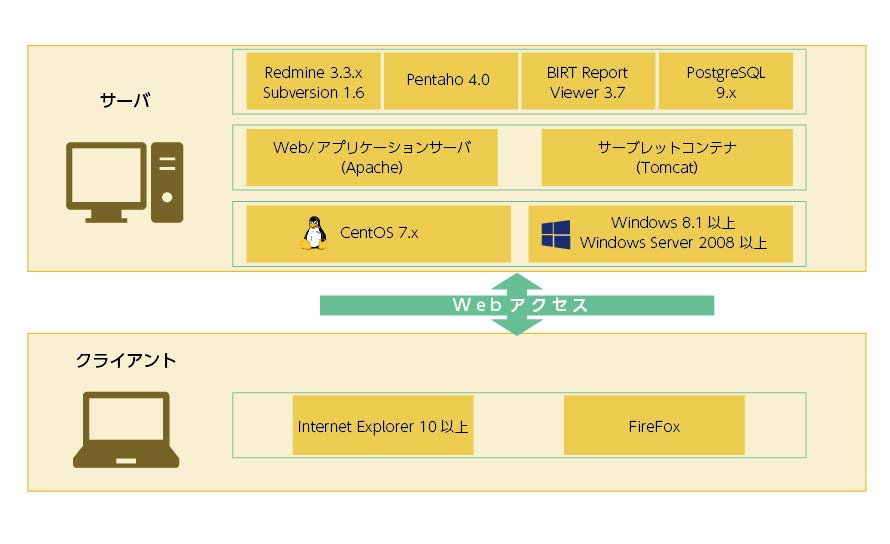Image resolution: width=890 pixels, height=544 pixels.
Task: Click the Web/アプリケーションサーバ (Apache) box
Action: click(x=372, y=157)
